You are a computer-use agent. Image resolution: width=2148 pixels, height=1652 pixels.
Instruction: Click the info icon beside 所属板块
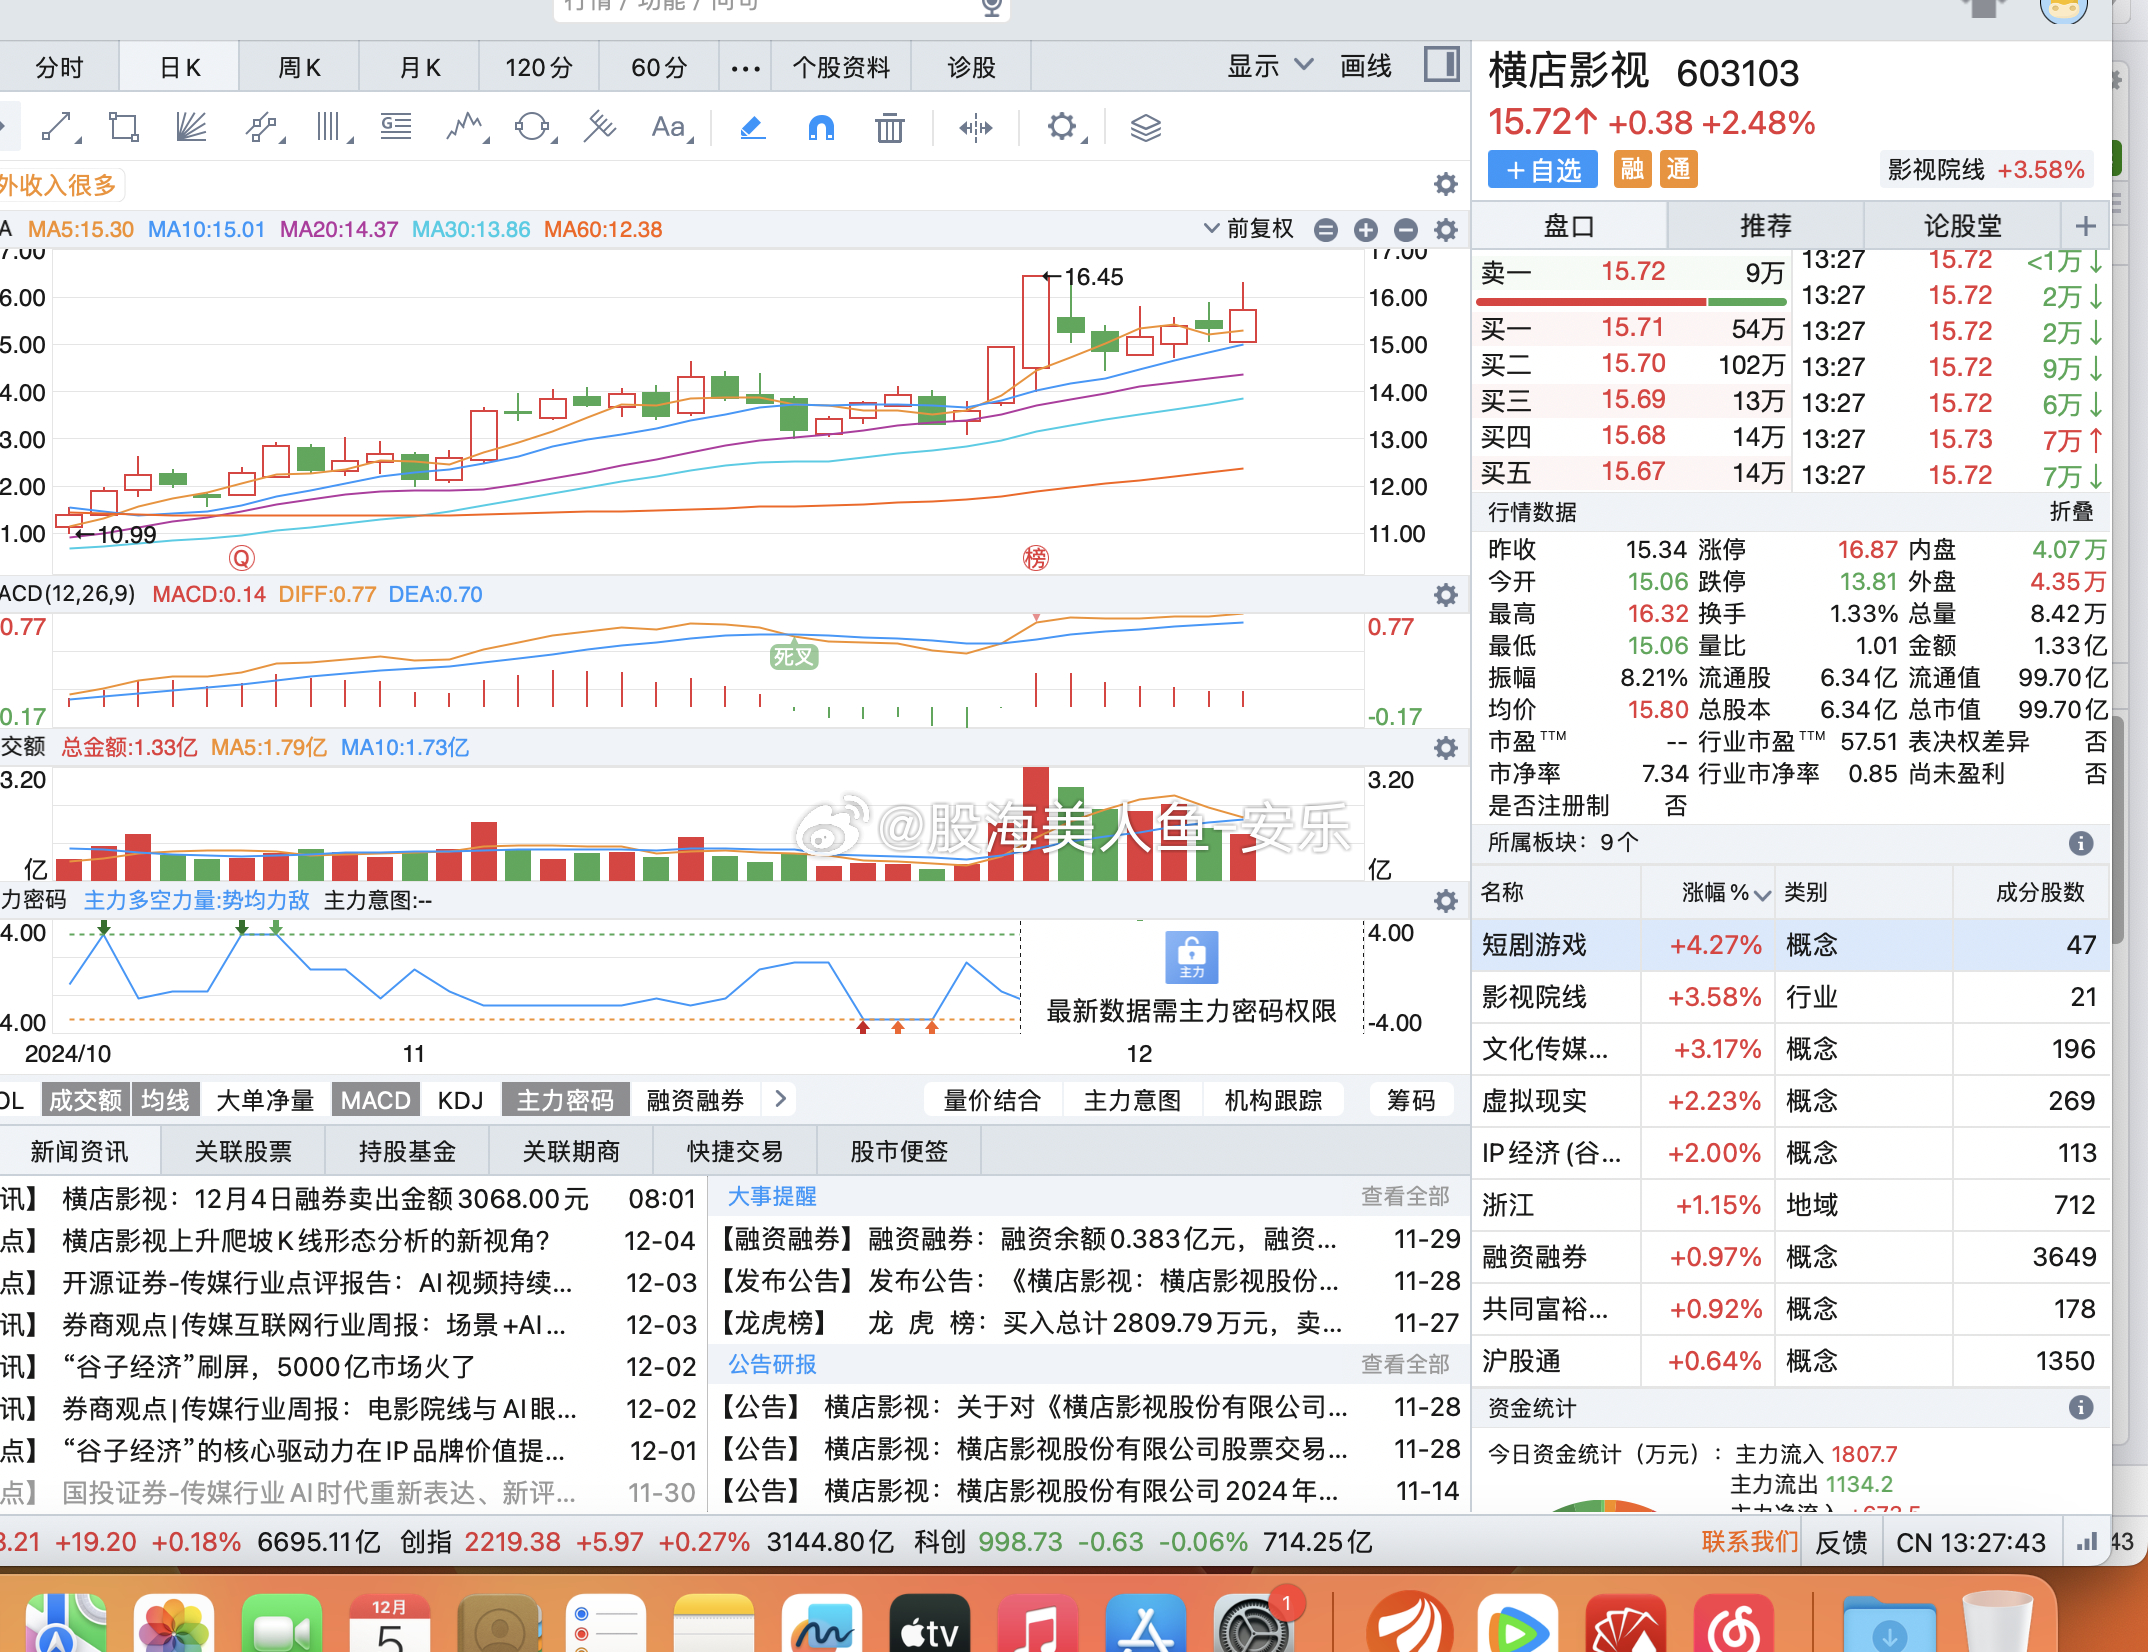[x=2081, y=843]
